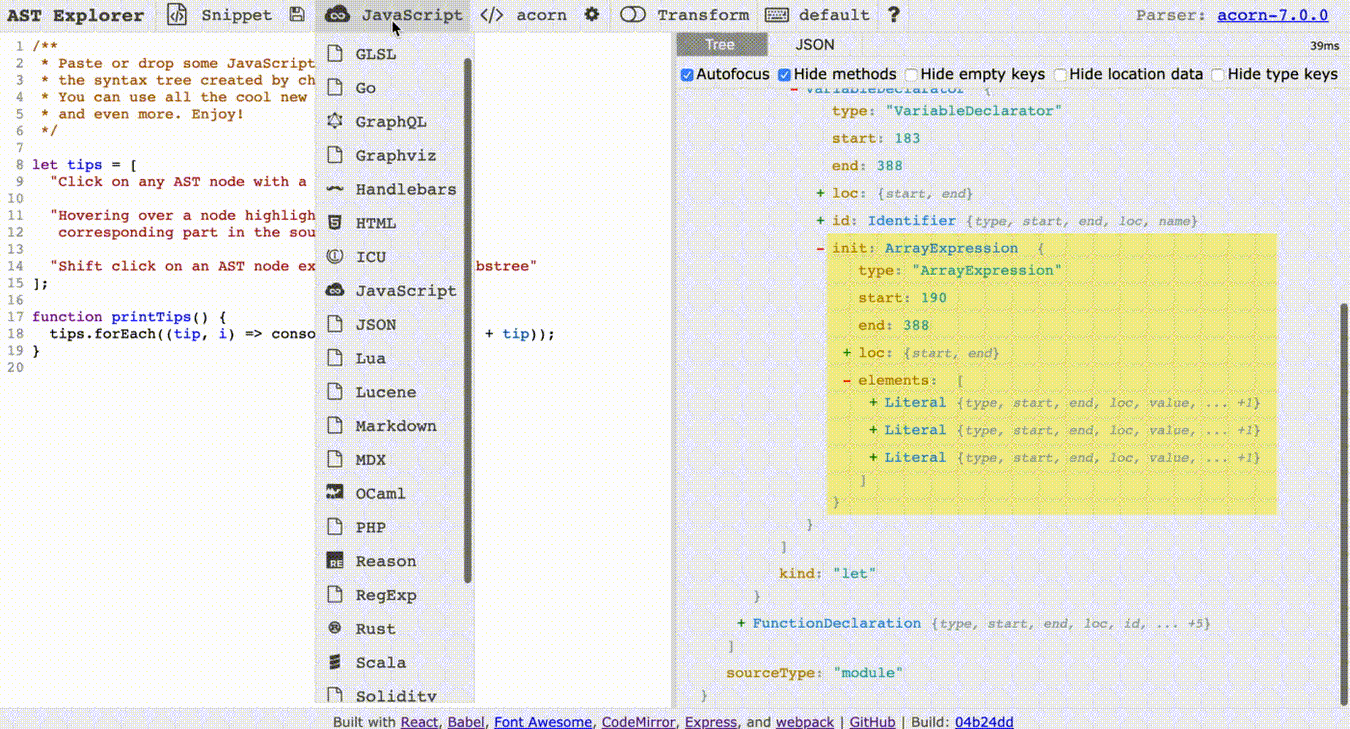Enable Hide empty keys checkbox
Screen dimensions: 1350x729
(911, 75)
